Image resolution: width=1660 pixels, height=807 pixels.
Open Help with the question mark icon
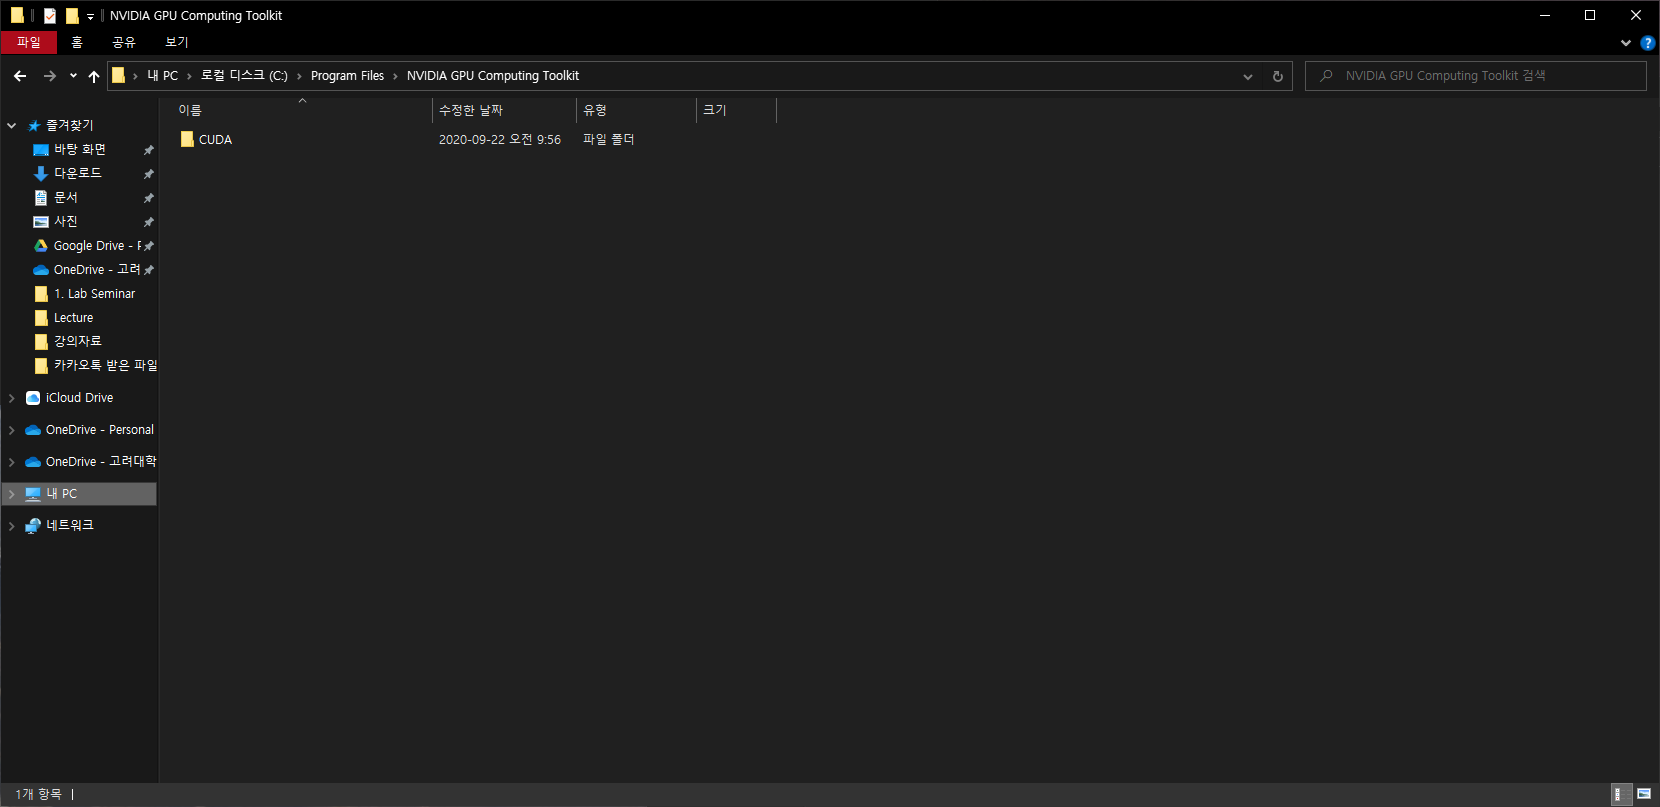click(1647, 43)
